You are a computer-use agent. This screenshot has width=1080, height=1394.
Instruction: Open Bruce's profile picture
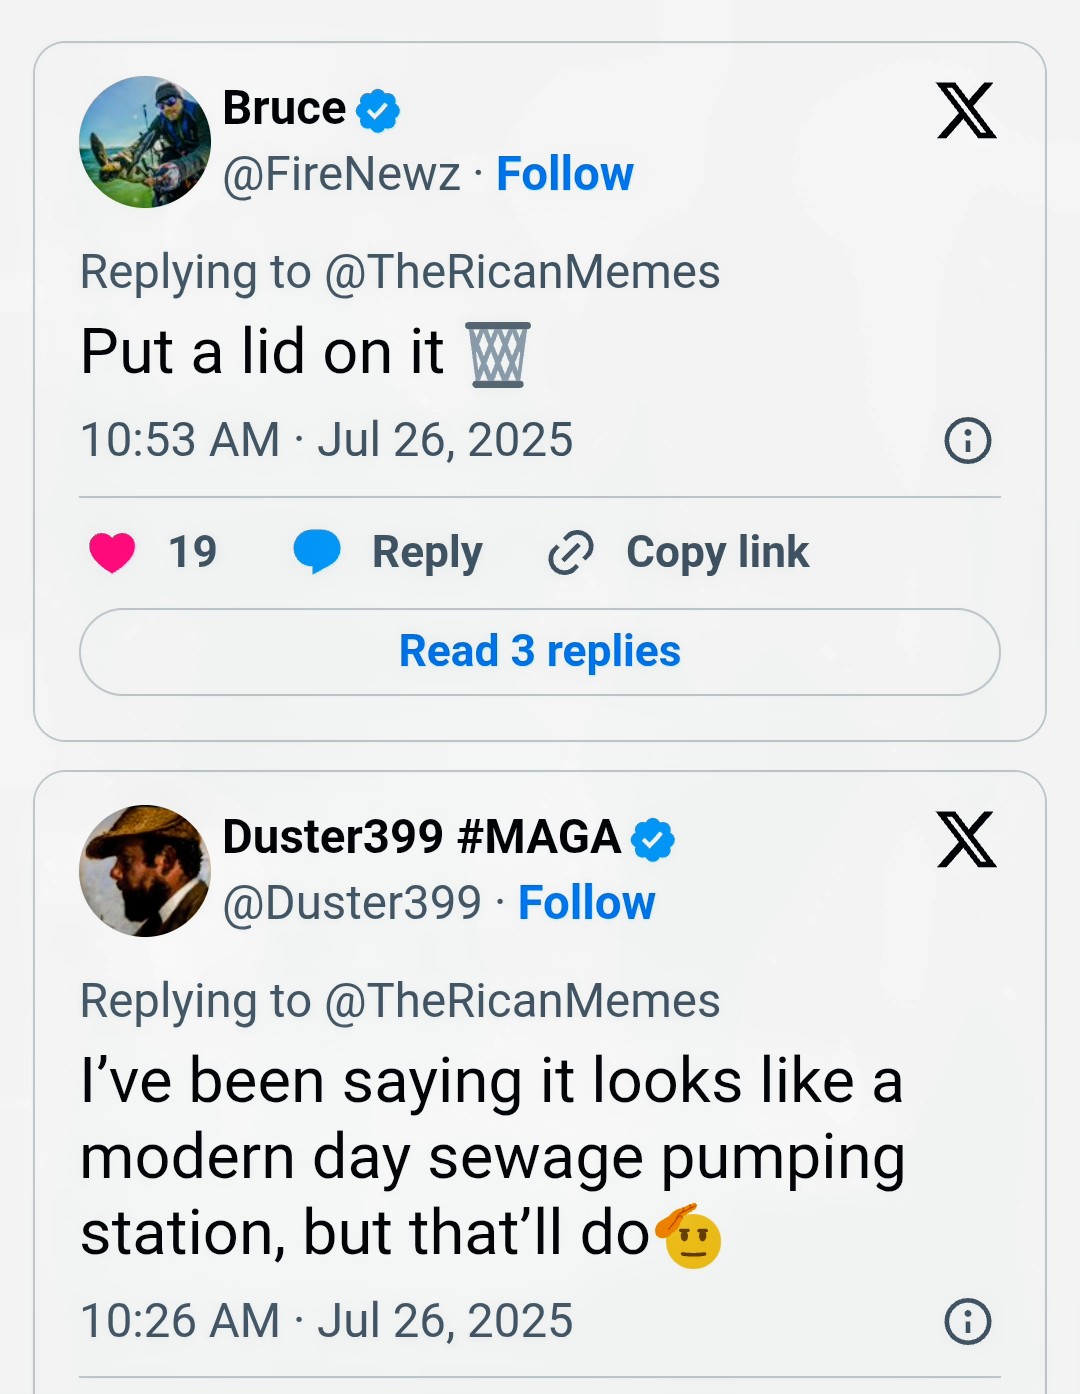tap(145, 142)
